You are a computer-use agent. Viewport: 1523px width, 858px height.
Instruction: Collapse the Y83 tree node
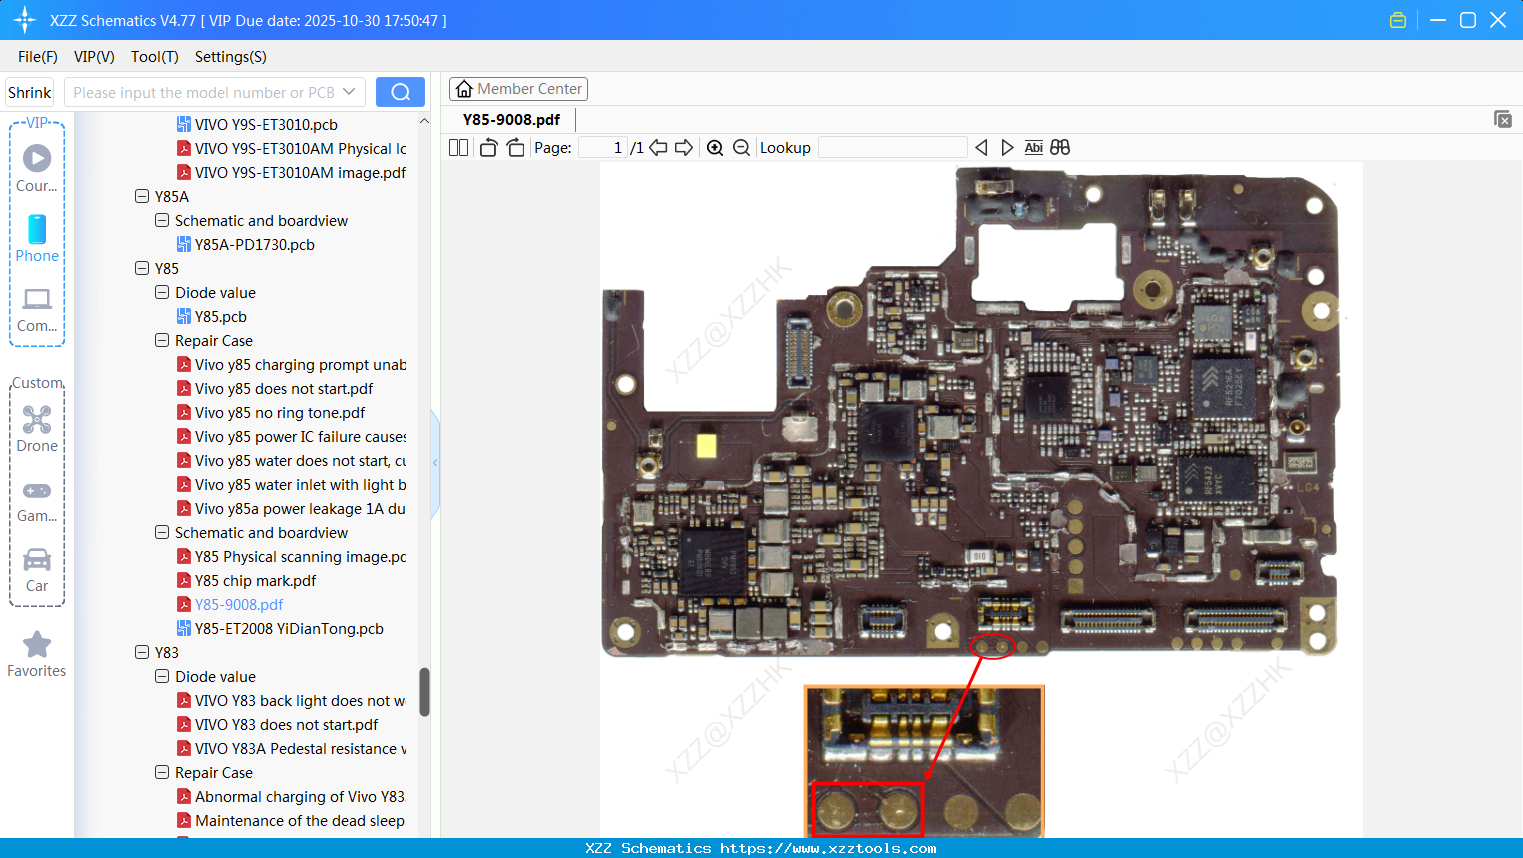click(x=142, y=652)
